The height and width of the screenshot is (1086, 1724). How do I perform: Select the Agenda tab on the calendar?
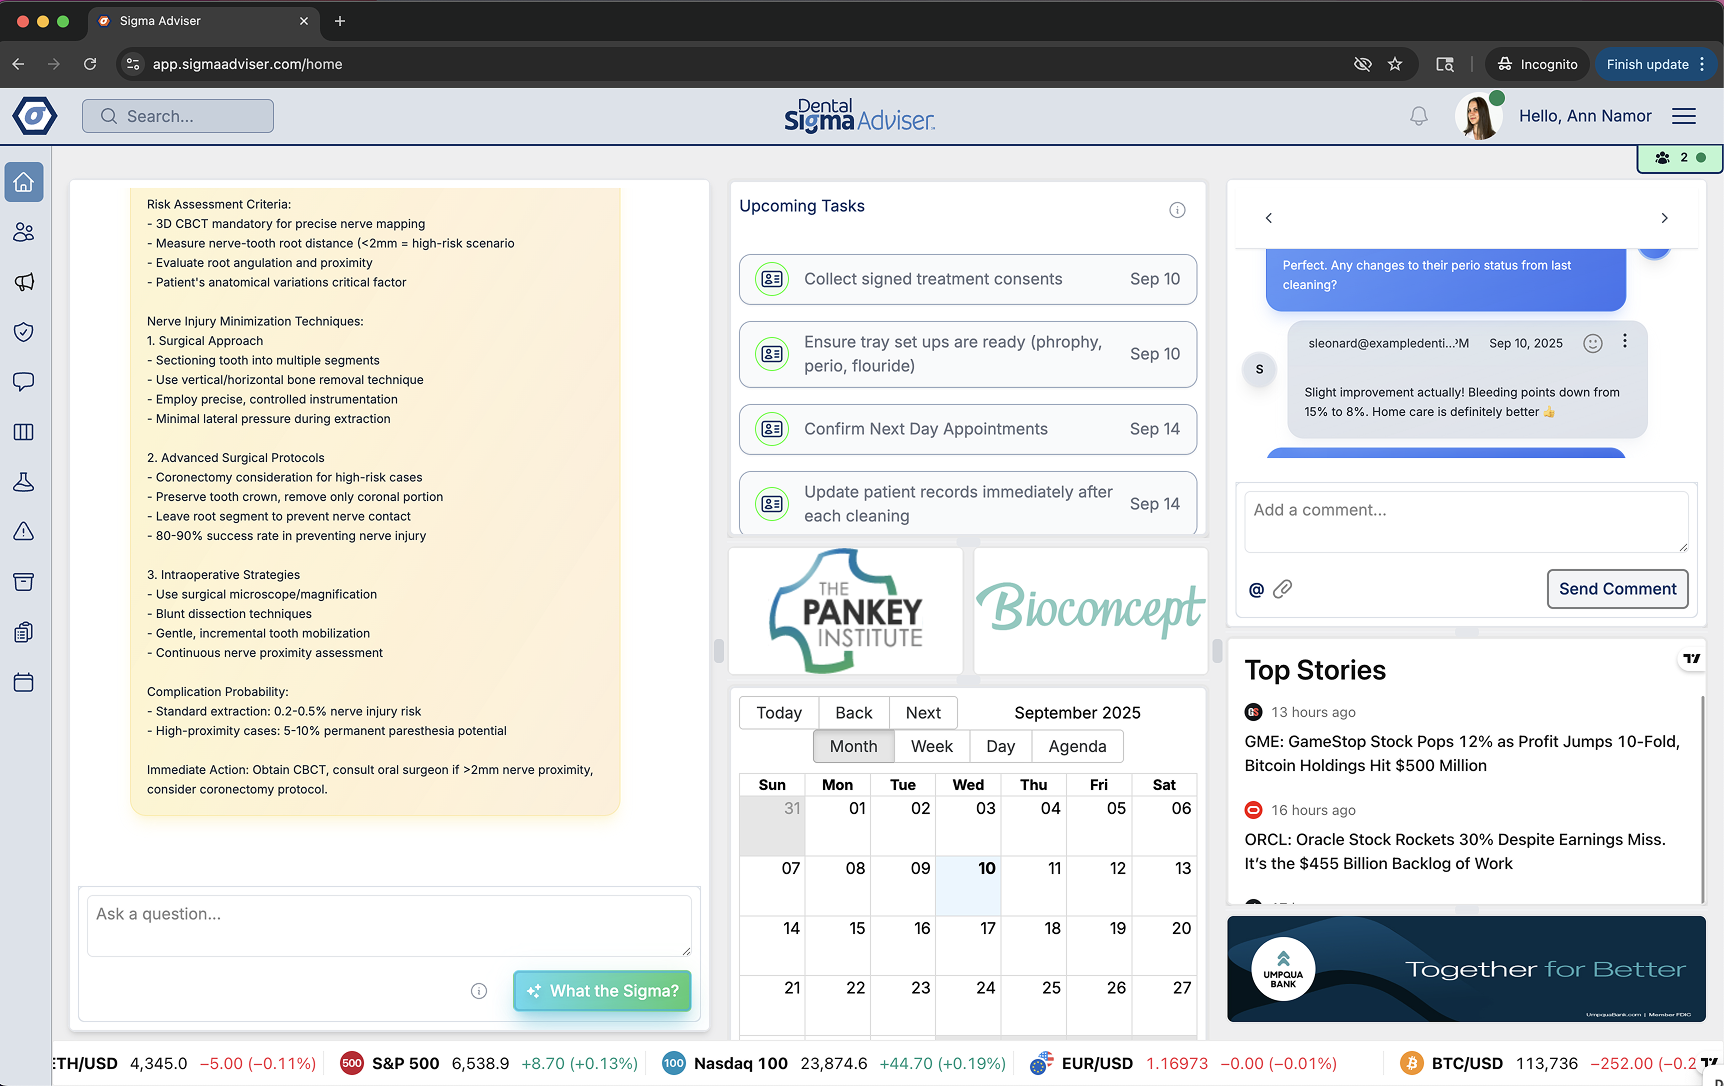coord(1077,746)
